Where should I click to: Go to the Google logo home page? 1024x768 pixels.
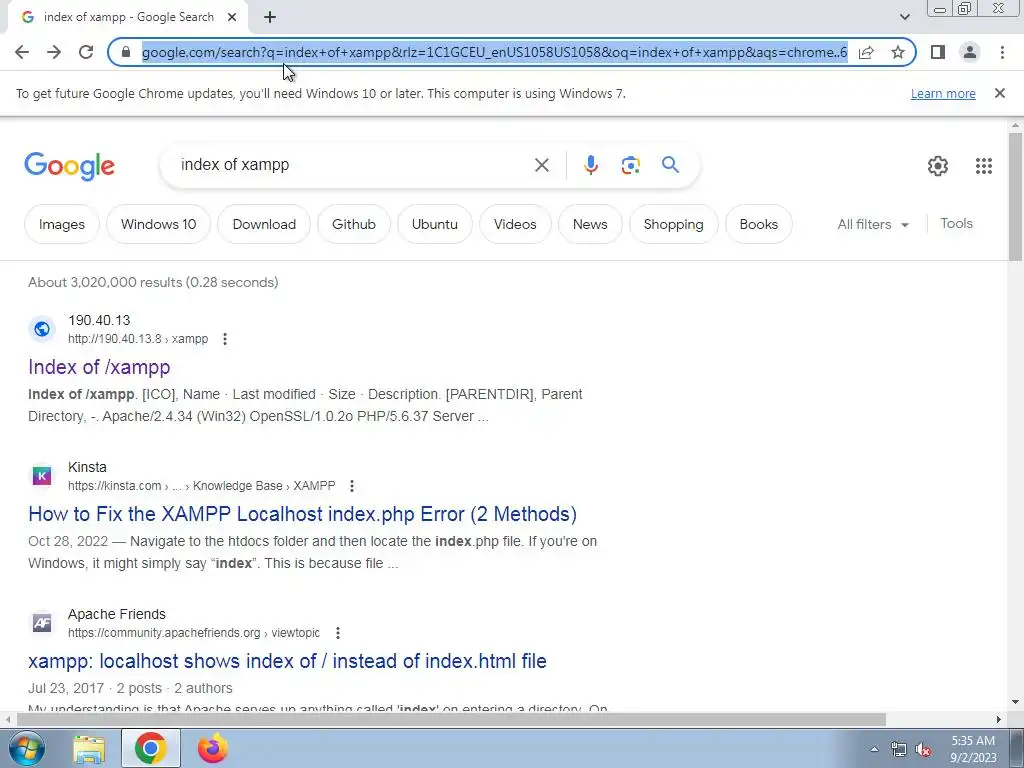pos(69,166)
